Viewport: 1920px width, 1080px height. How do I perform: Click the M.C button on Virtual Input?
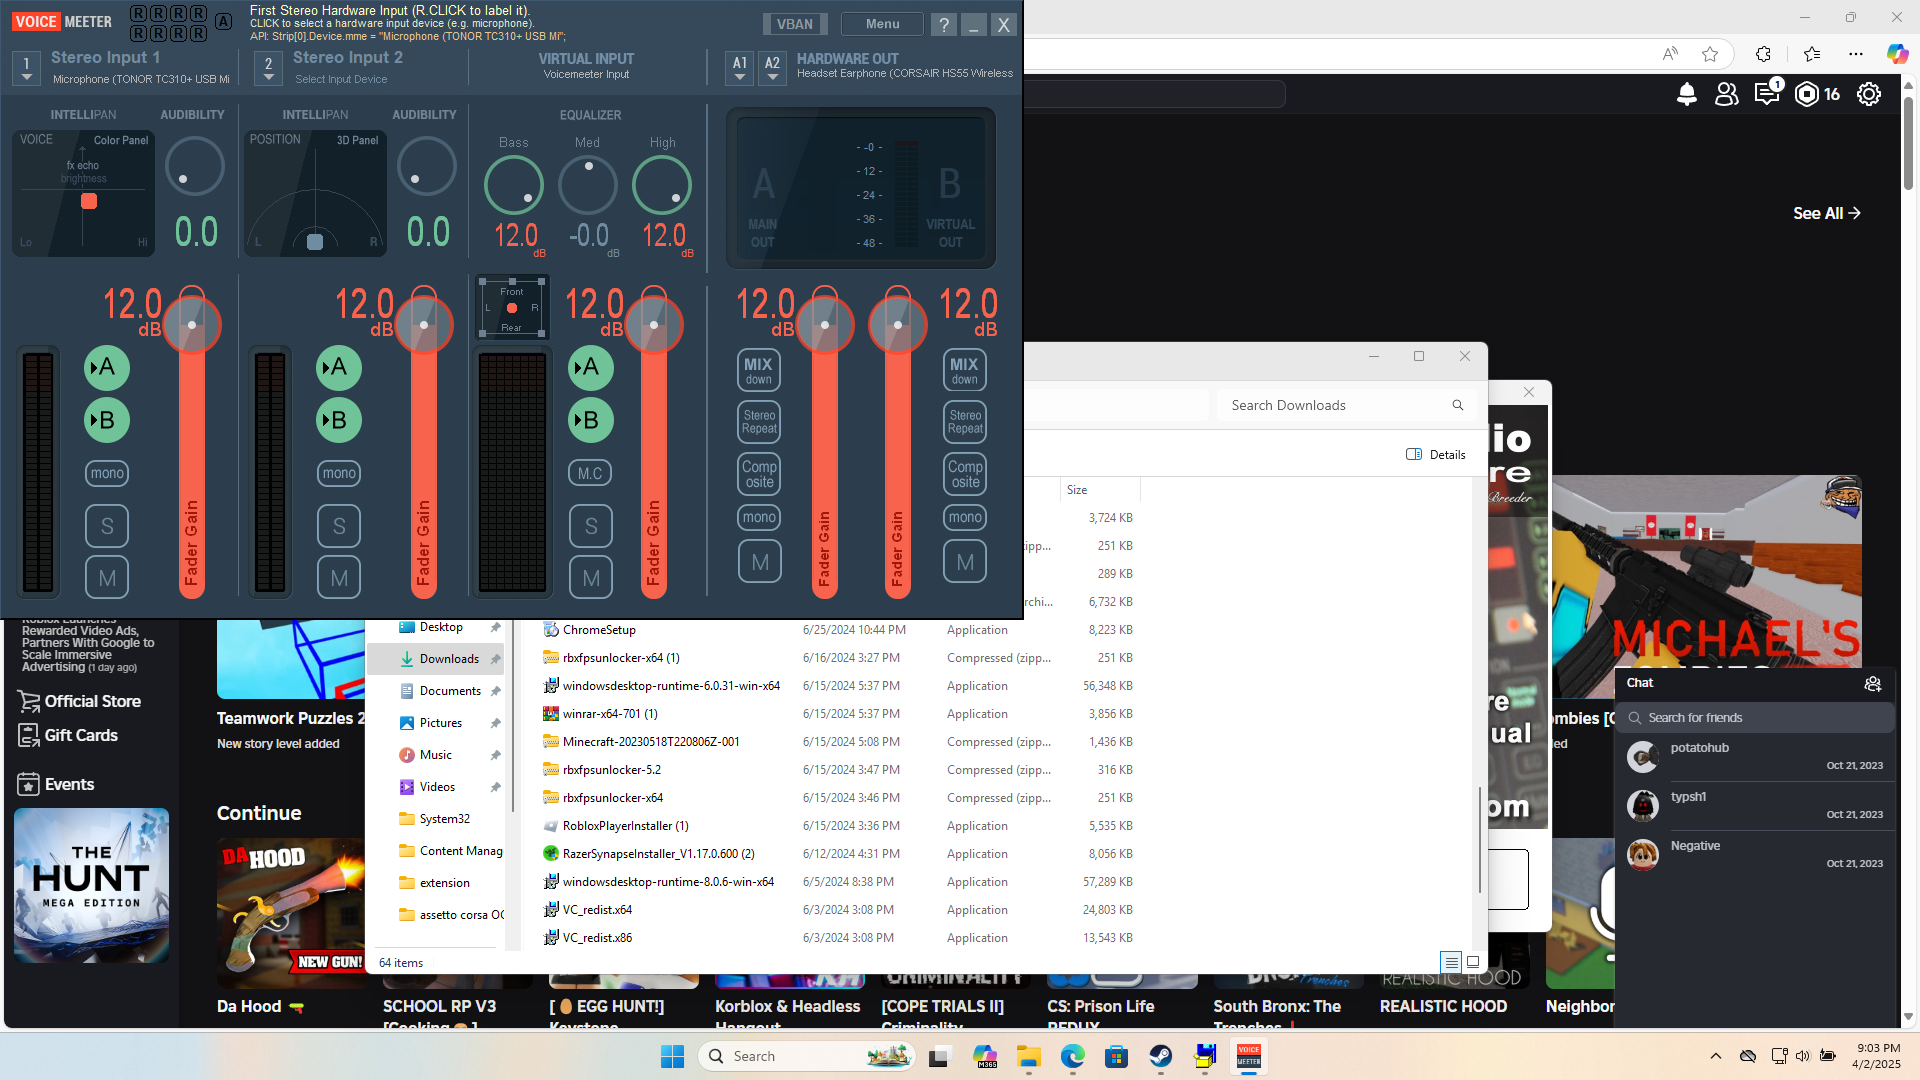click(590, 473)
